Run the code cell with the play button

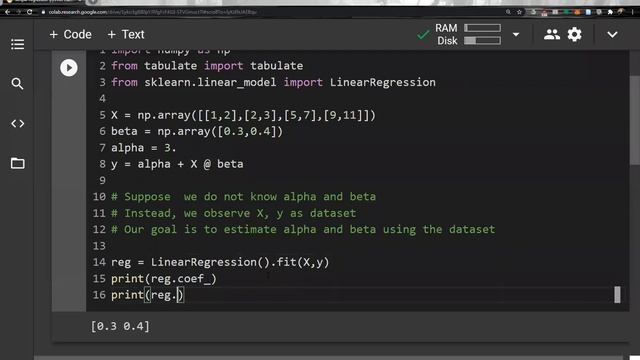click(x=69, y=68)
